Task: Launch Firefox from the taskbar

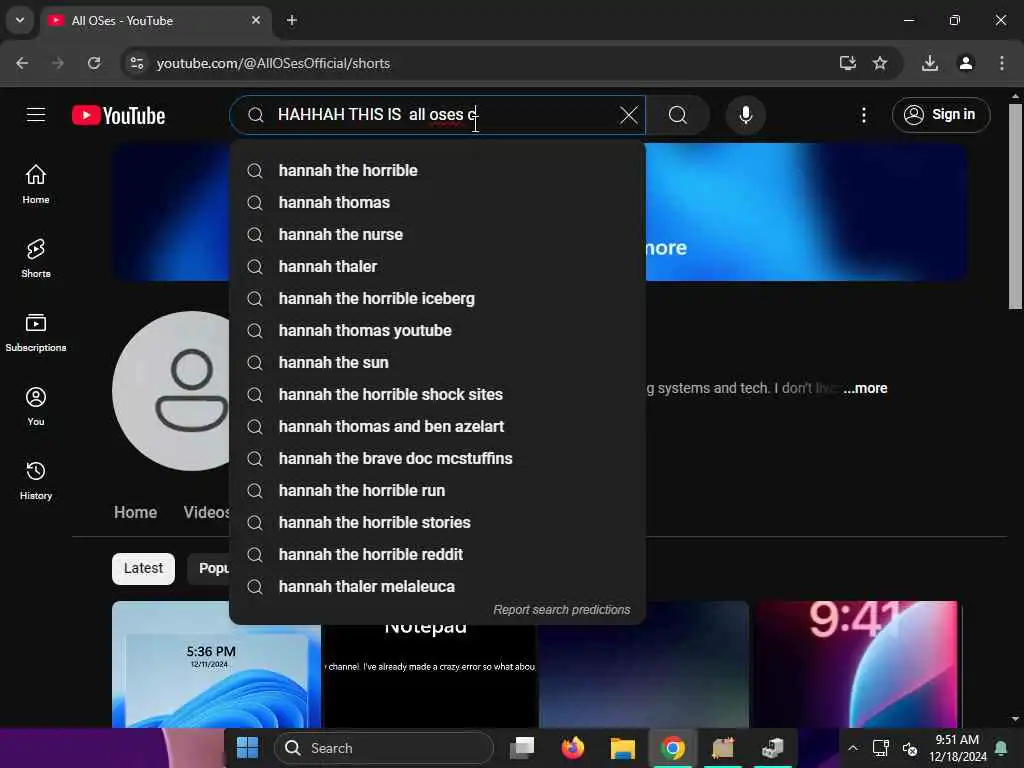Action: [x=573, y=748]
